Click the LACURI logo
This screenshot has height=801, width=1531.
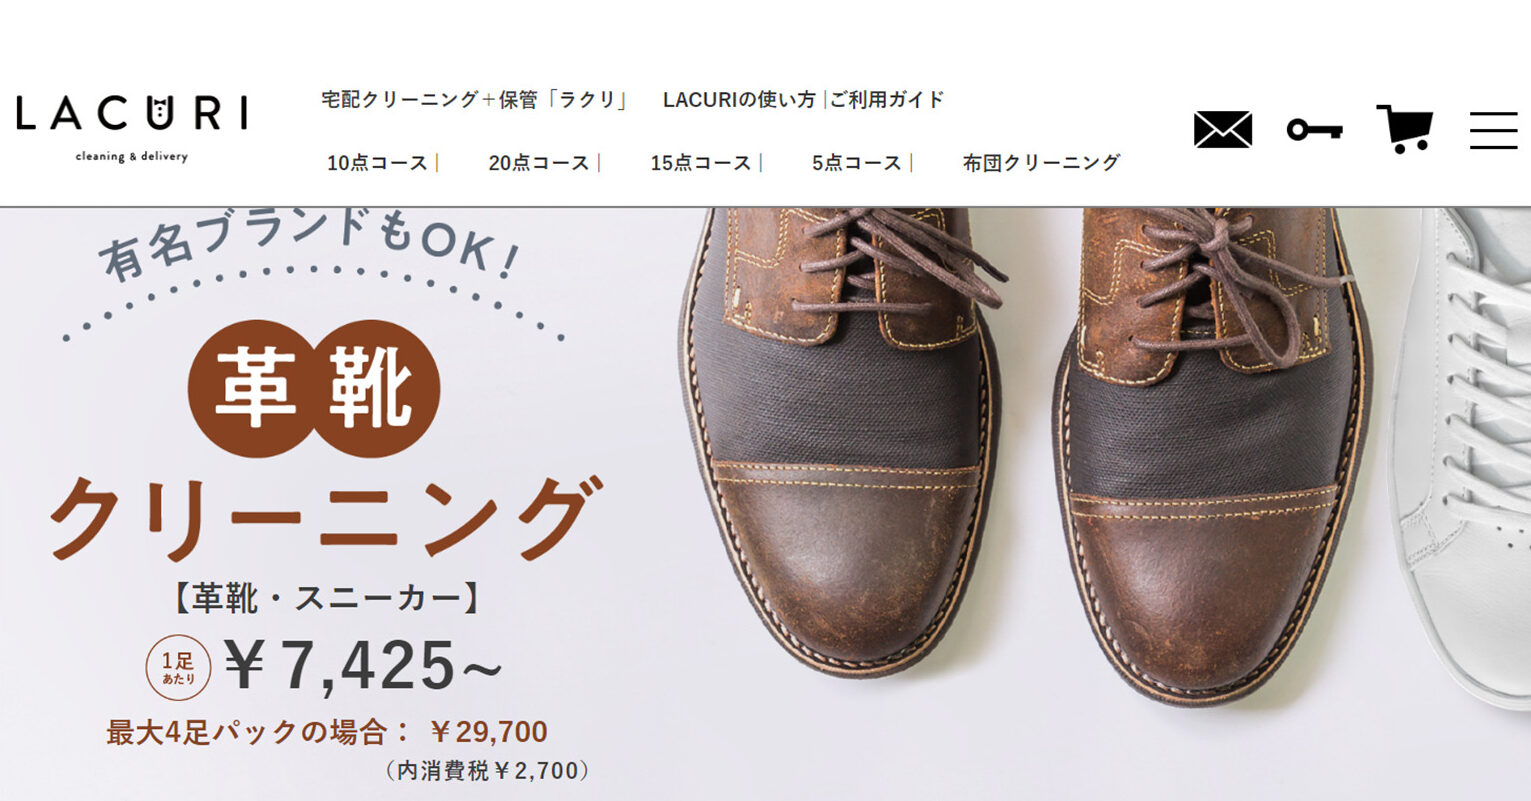coord(132,127)
